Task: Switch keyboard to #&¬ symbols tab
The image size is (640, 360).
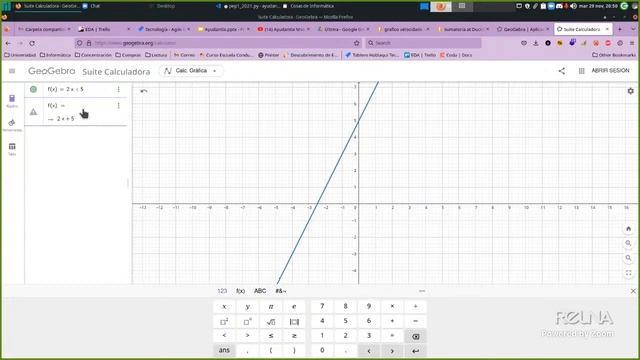Action: click(x=281, y=291)
